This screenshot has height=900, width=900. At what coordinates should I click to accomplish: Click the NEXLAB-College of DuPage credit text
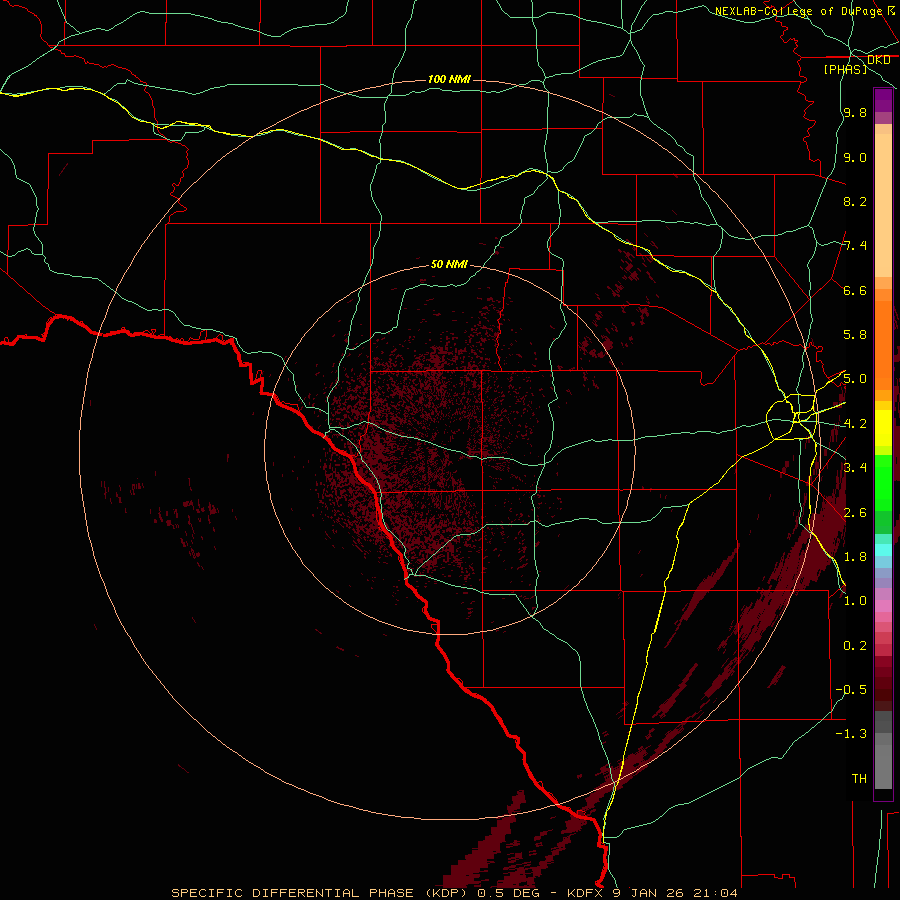coord(798,11)
